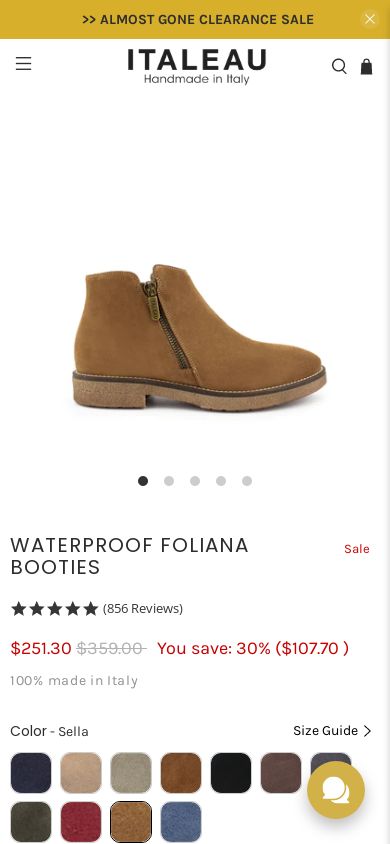Viewport: 390px width, 844px height.
Task: Go to the second image carousel dot
Action: coord(169,481)
